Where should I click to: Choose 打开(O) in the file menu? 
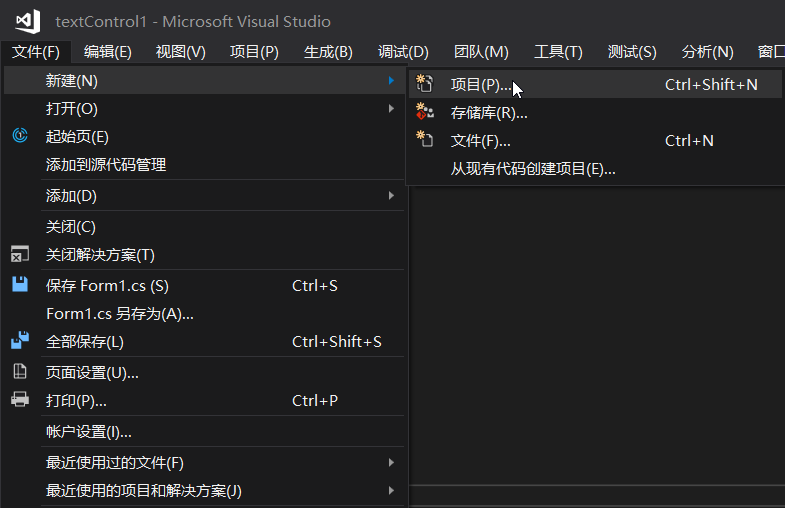204,109
